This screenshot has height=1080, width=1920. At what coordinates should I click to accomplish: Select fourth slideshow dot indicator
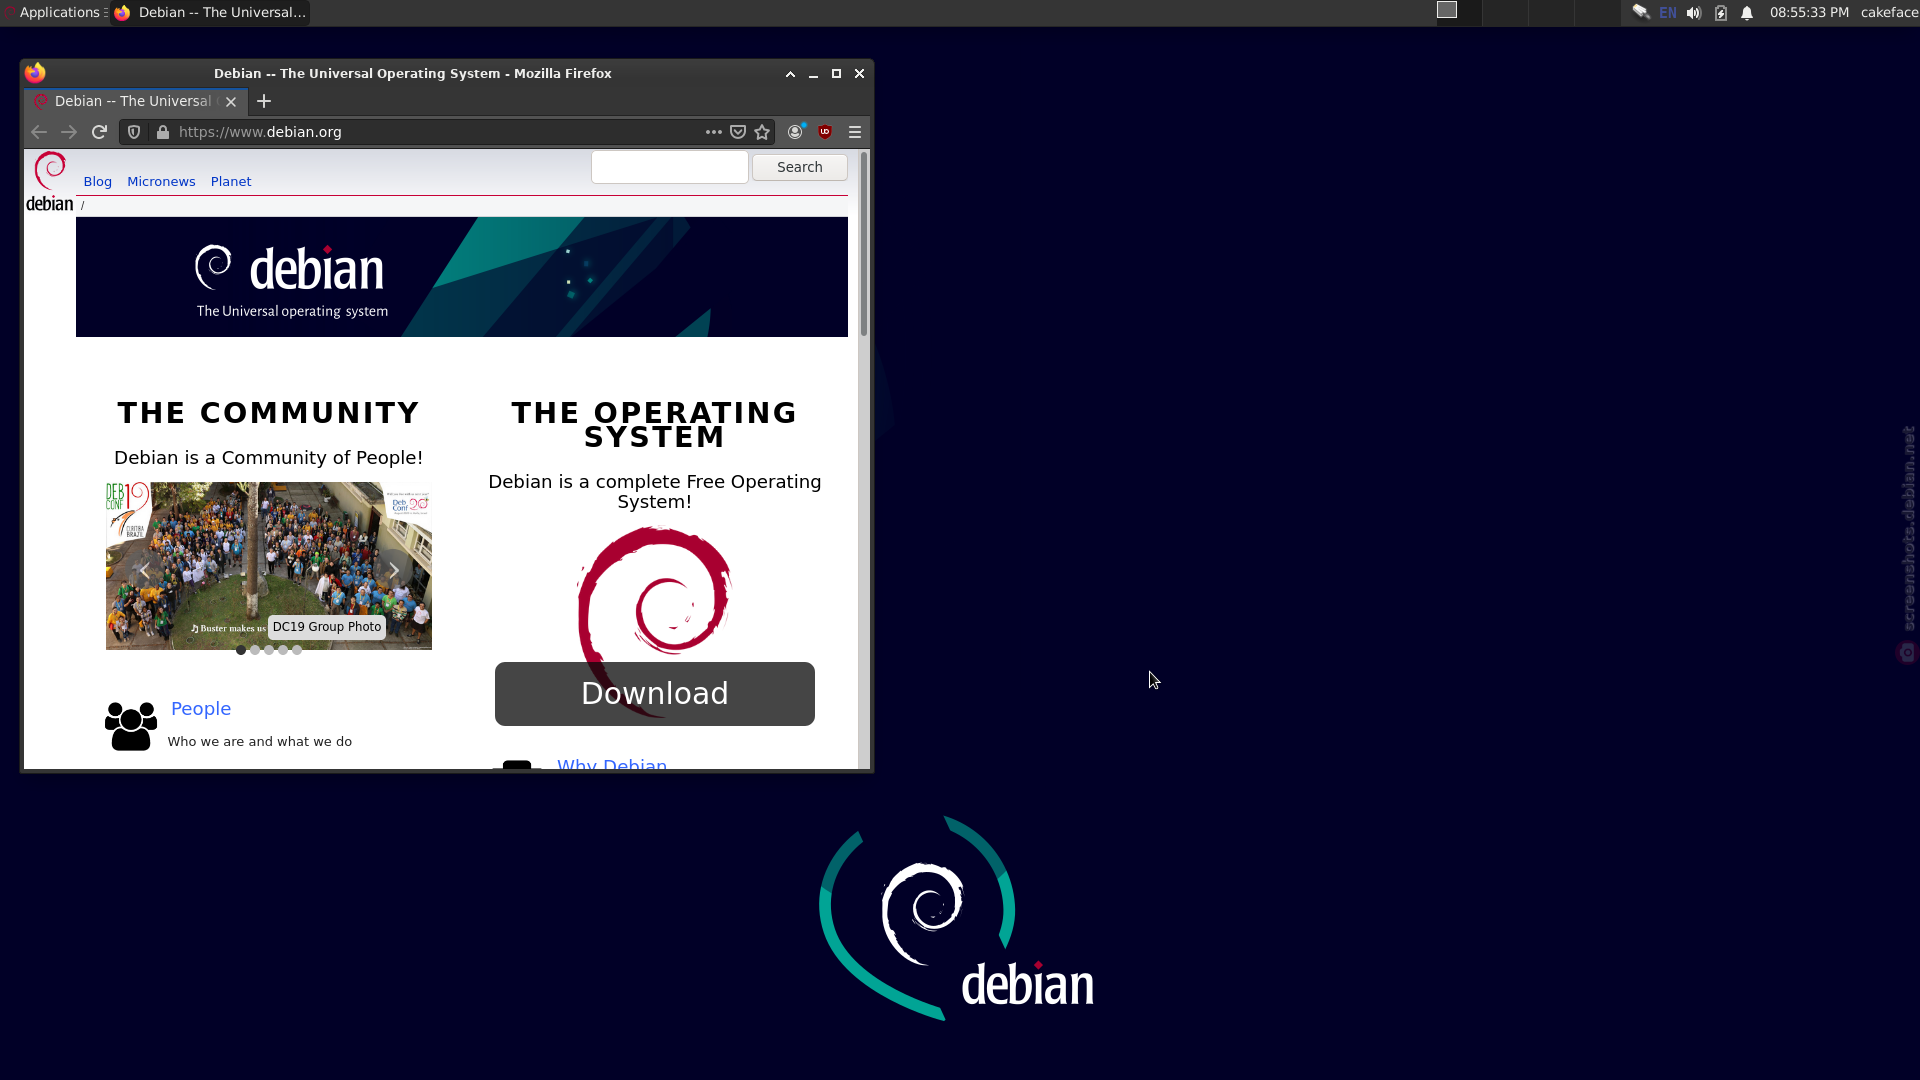pos(283,650)
